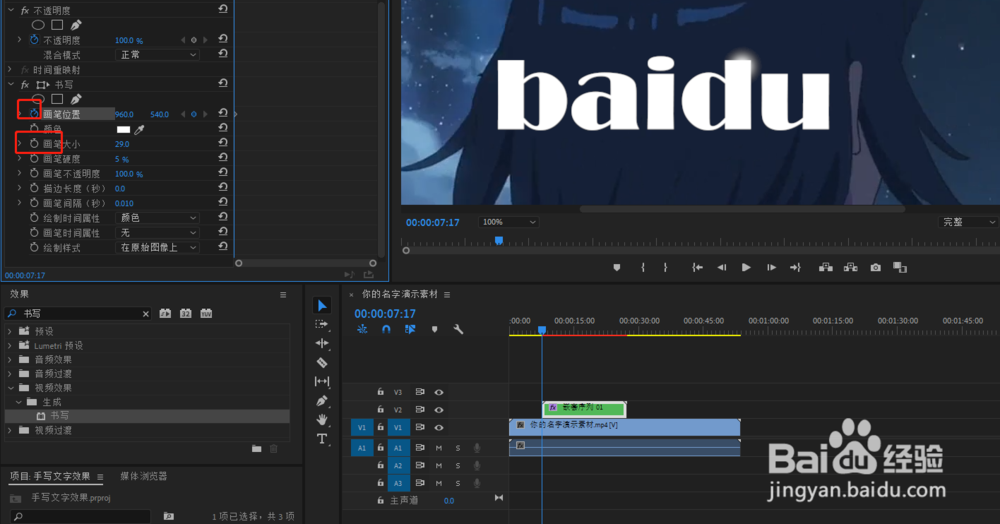
Task: Switch to 媒体浏览器 tab
Action: 143,476
